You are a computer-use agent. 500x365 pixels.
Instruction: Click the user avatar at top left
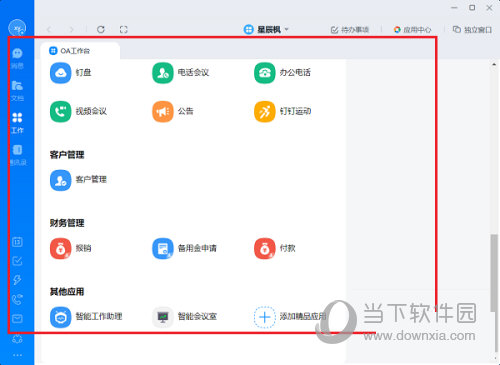pos(17,28)
